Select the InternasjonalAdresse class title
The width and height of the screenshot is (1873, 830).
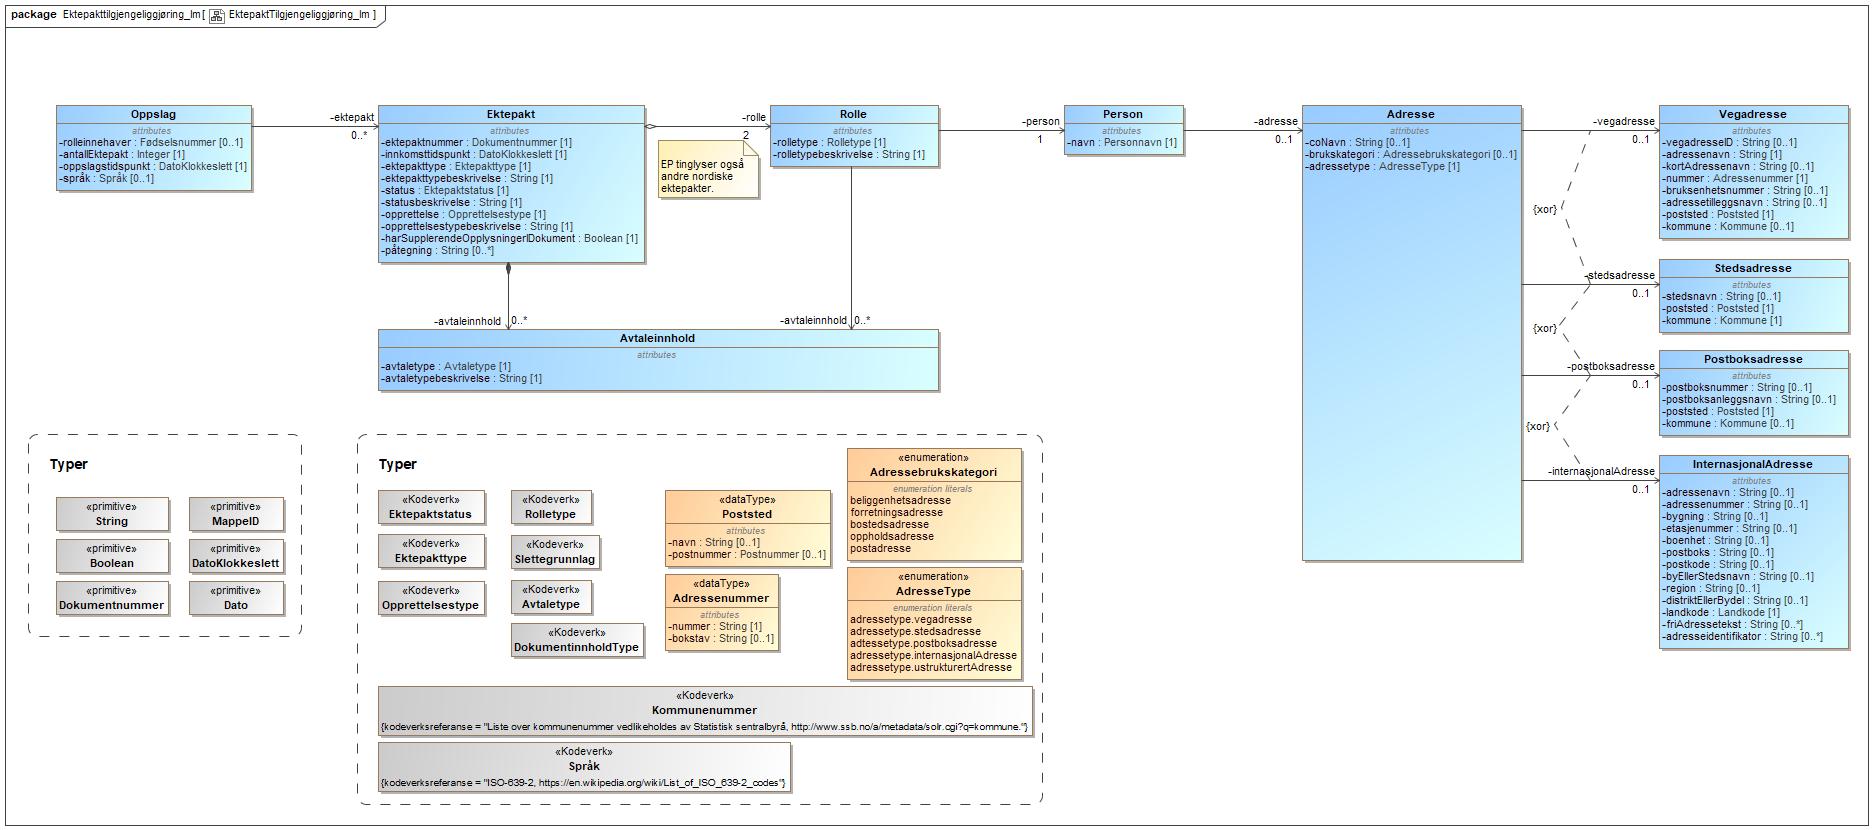click(1753, 464)
